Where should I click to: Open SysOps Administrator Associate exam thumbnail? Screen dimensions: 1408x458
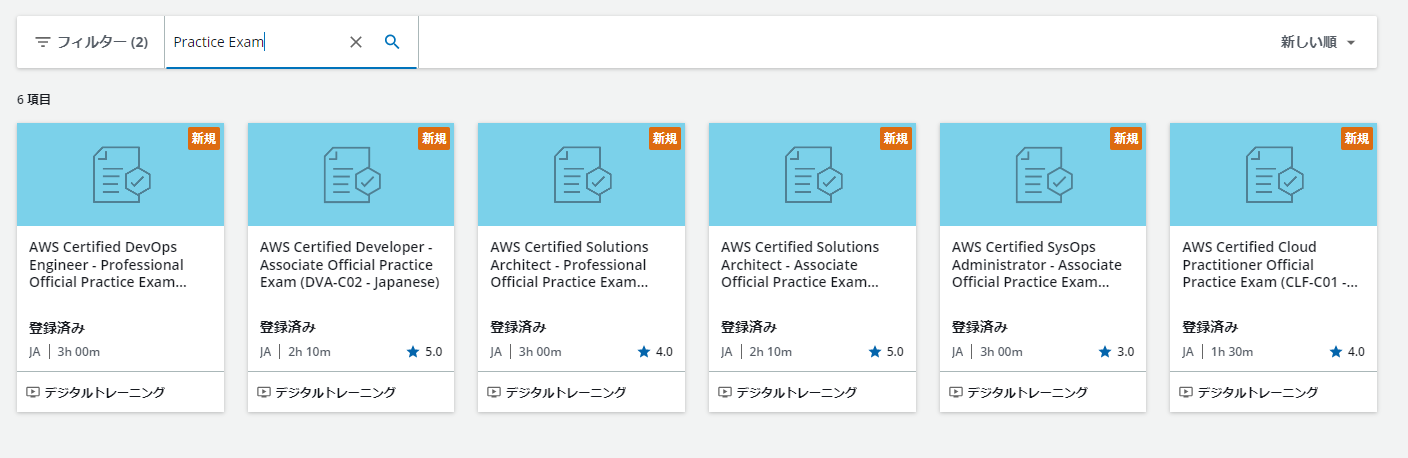click(1043, 175)
